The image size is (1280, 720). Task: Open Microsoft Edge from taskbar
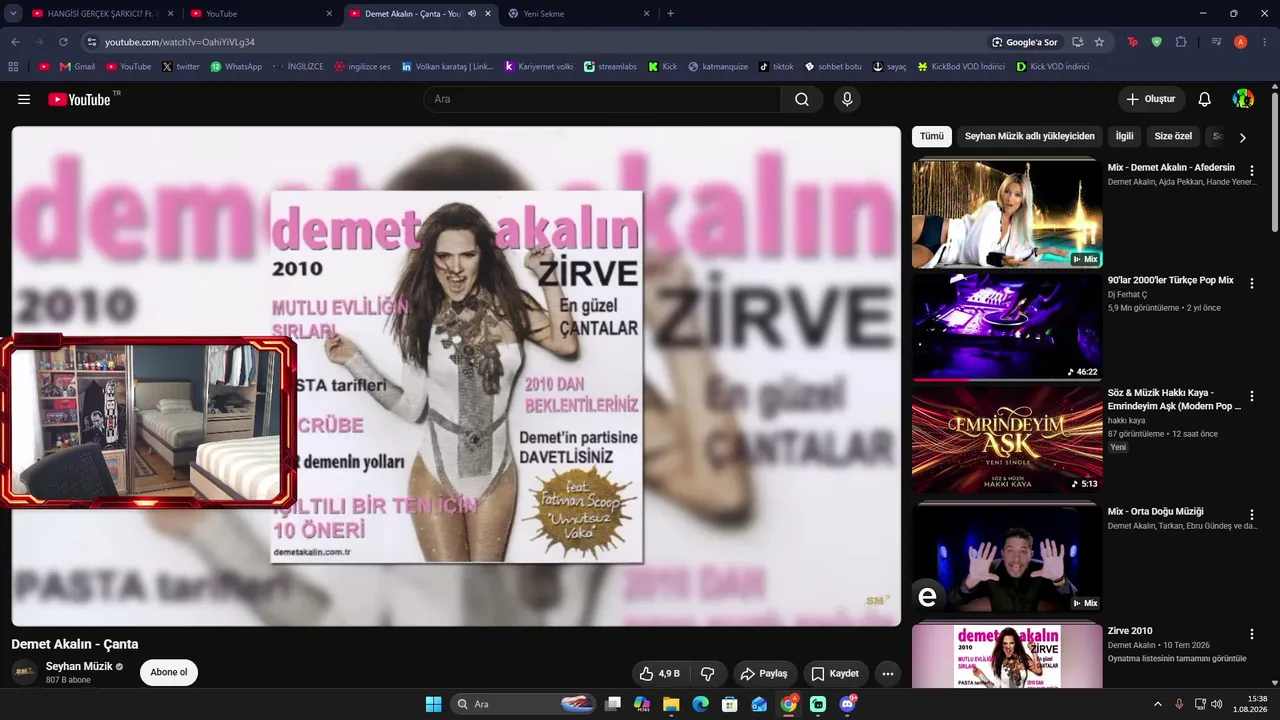(x=700, y=704)
